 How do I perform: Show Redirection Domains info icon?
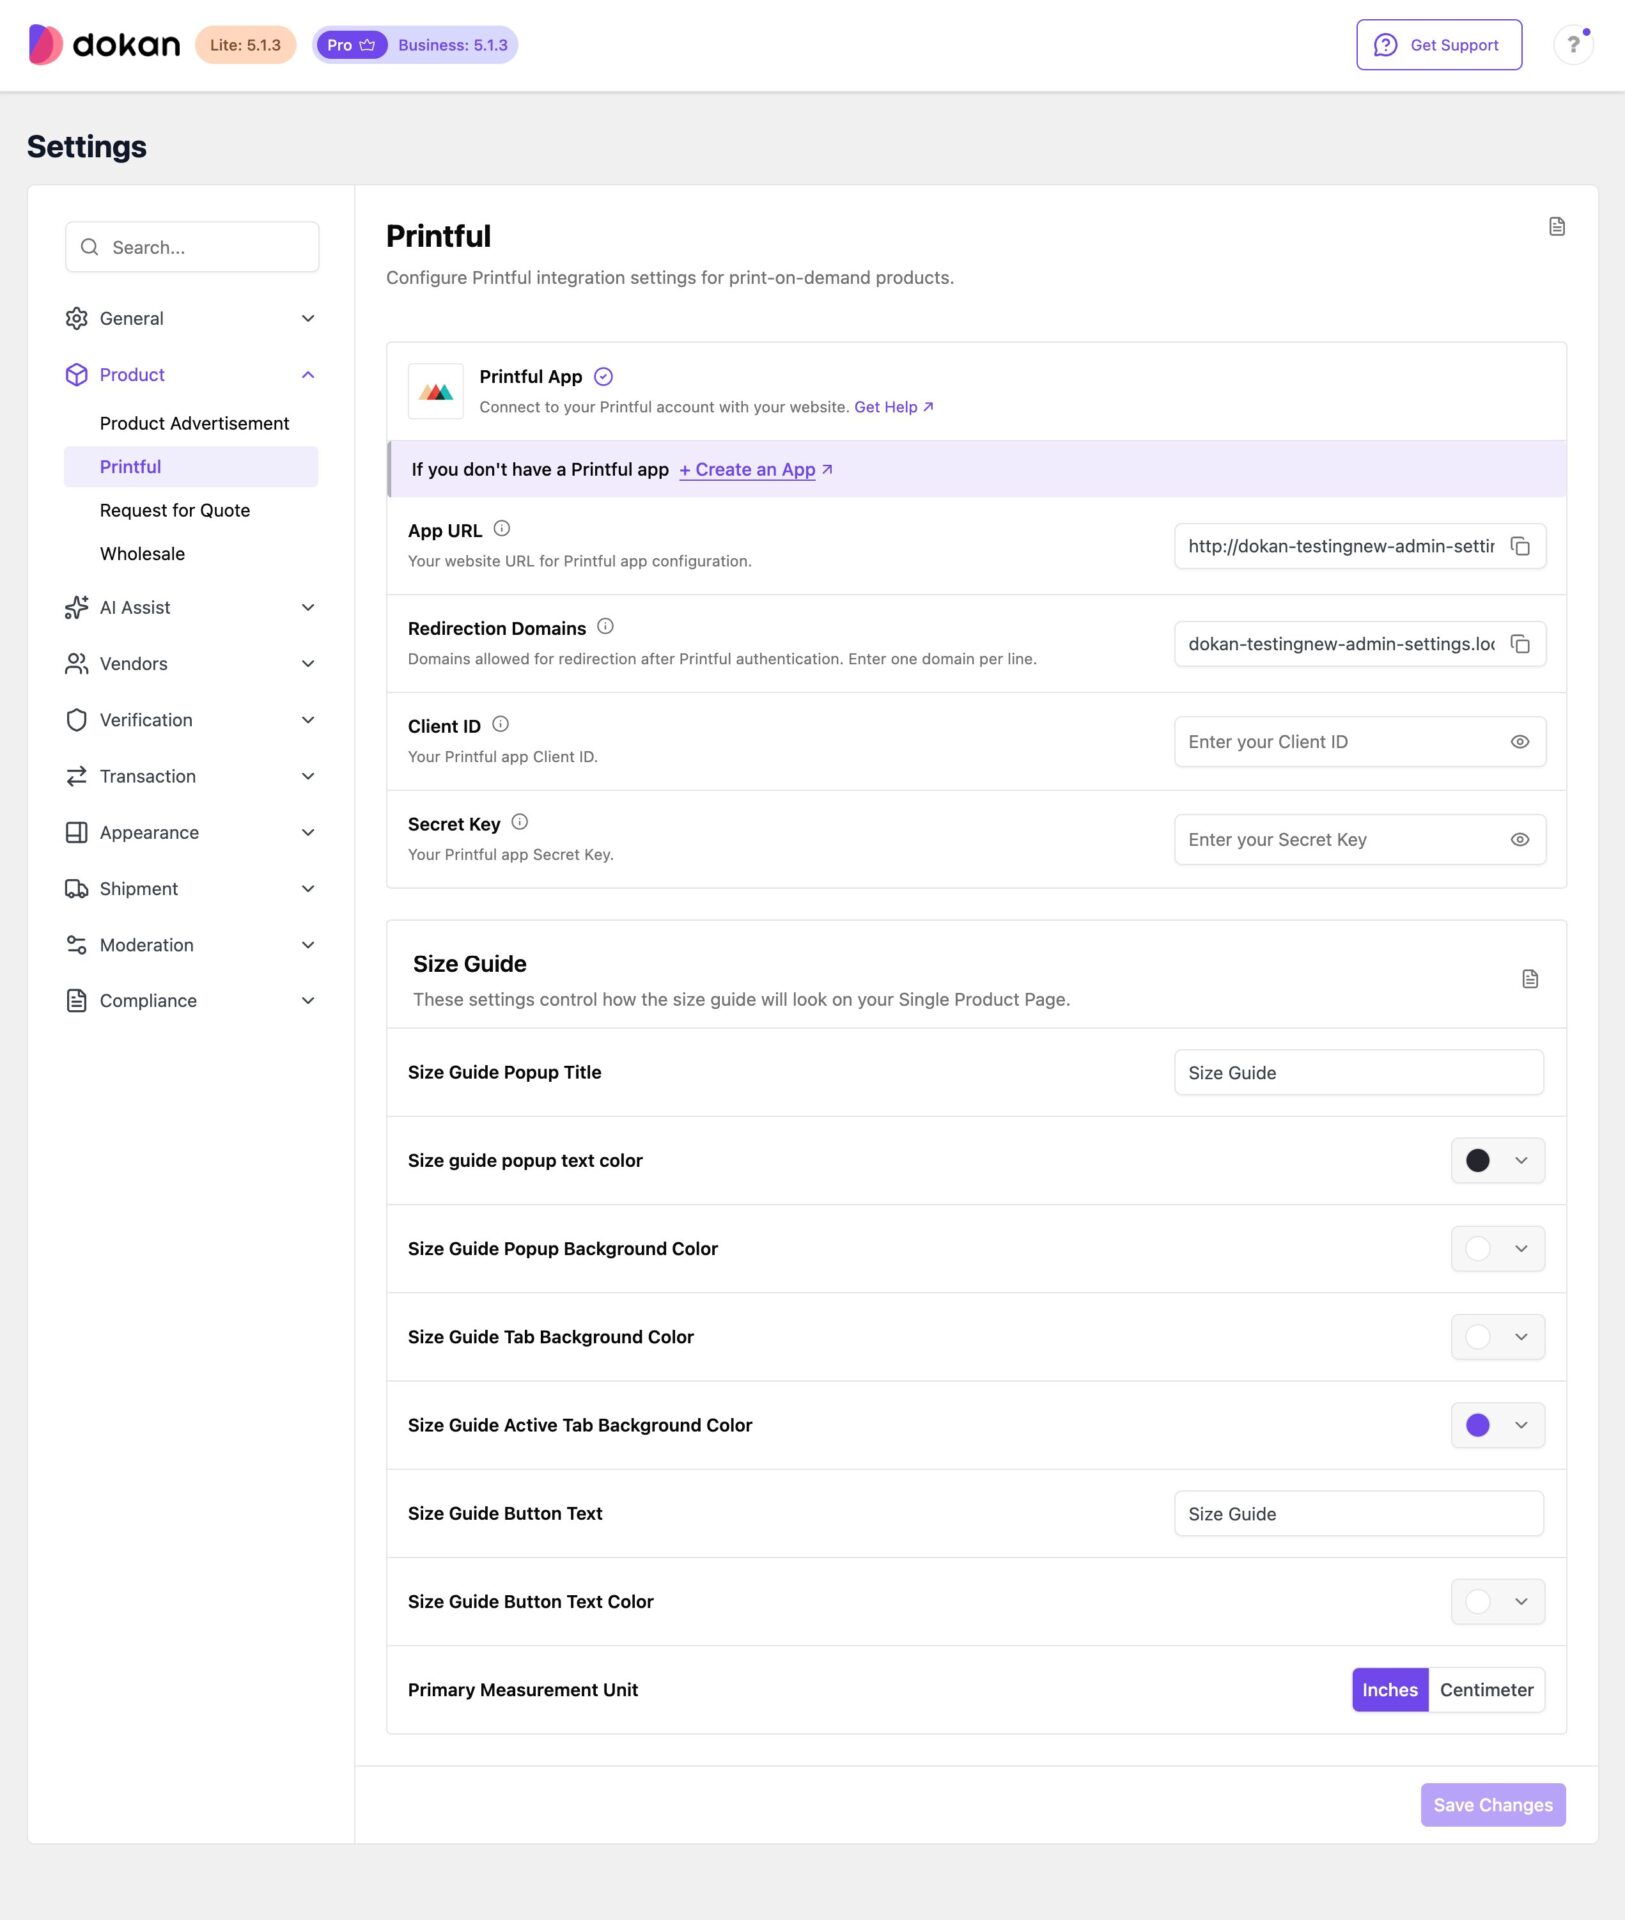coord(605,627)
